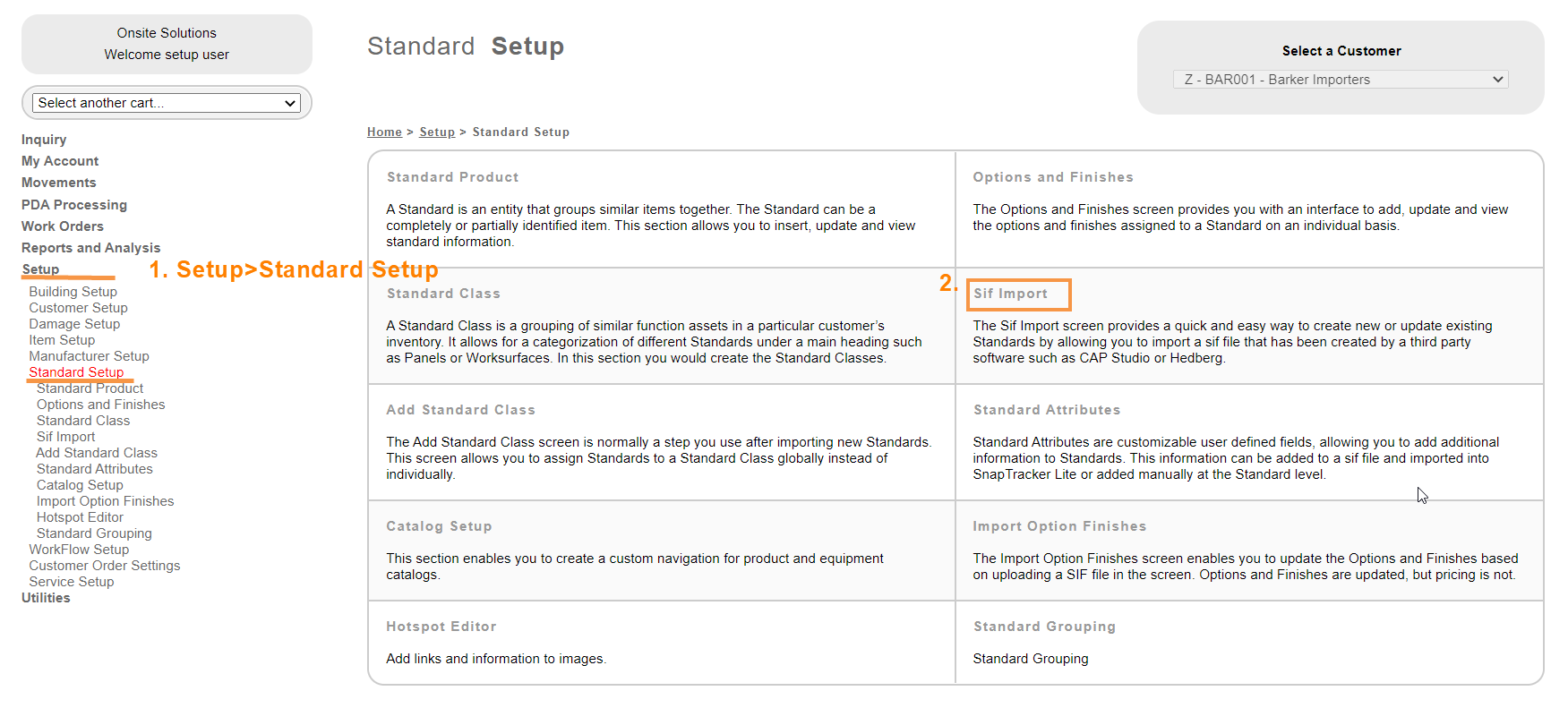Open Standard Class card heading
The width and height of the screenshot is (1568, 708).
(x=443, y=294)
